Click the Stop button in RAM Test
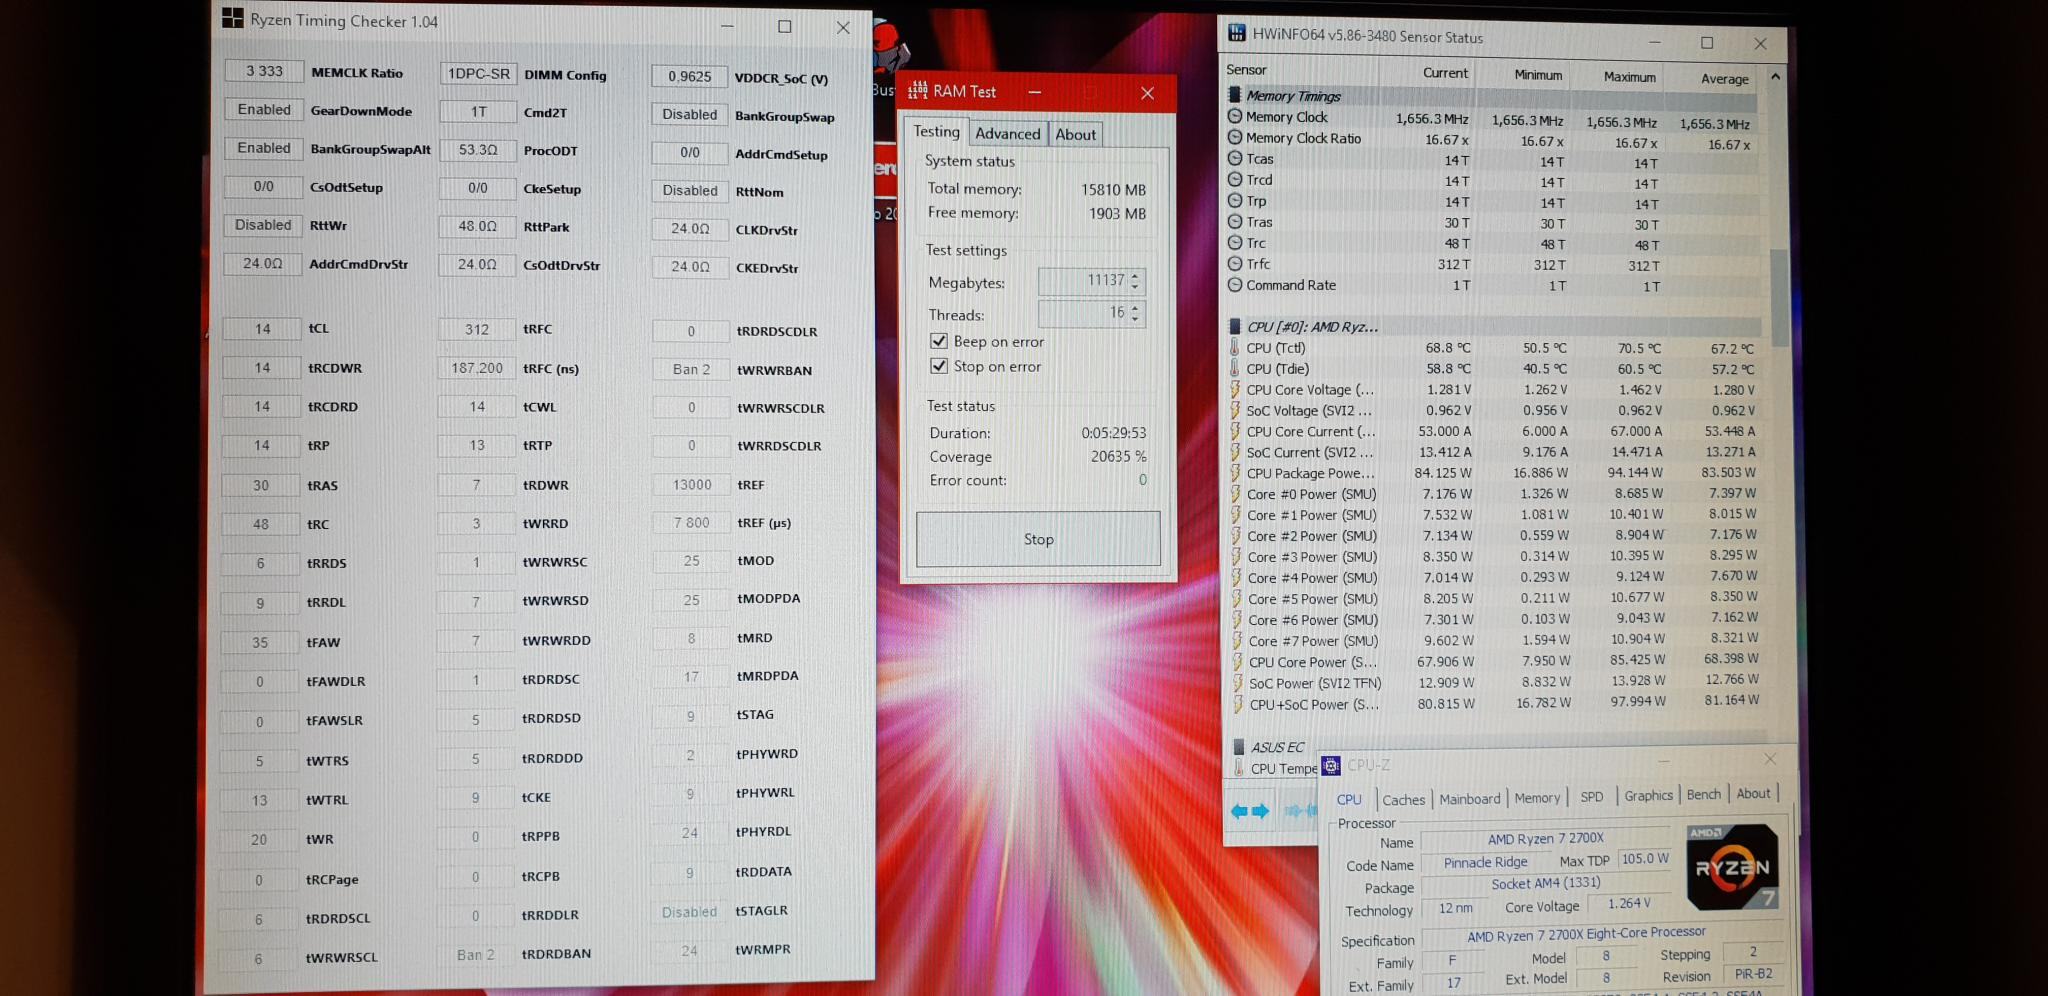The image size is (2048, 996). click(1038, 539)
